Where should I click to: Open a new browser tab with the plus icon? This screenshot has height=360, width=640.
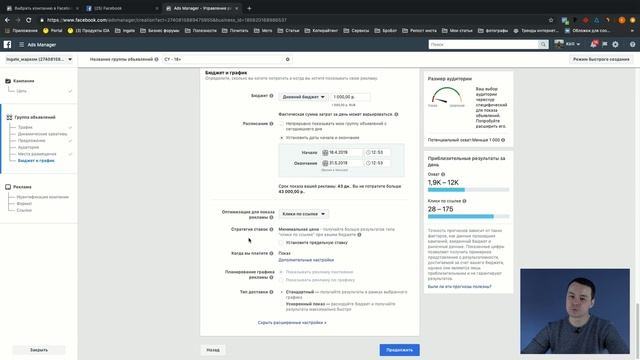249,8
